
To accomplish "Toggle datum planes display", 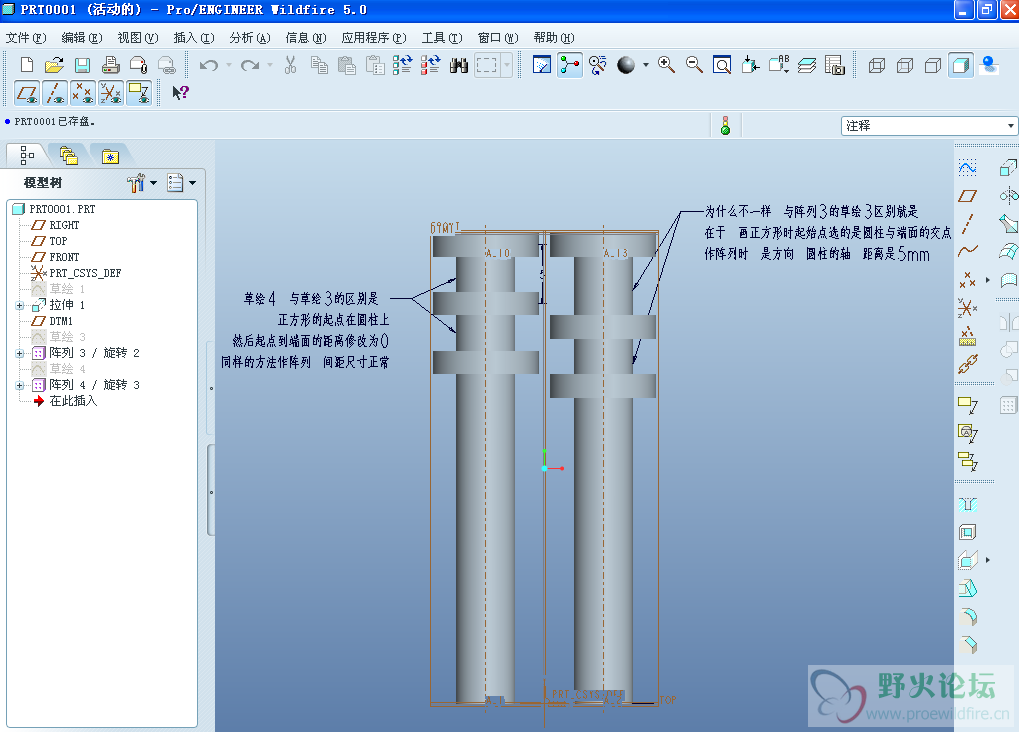I will coord(27,93).
